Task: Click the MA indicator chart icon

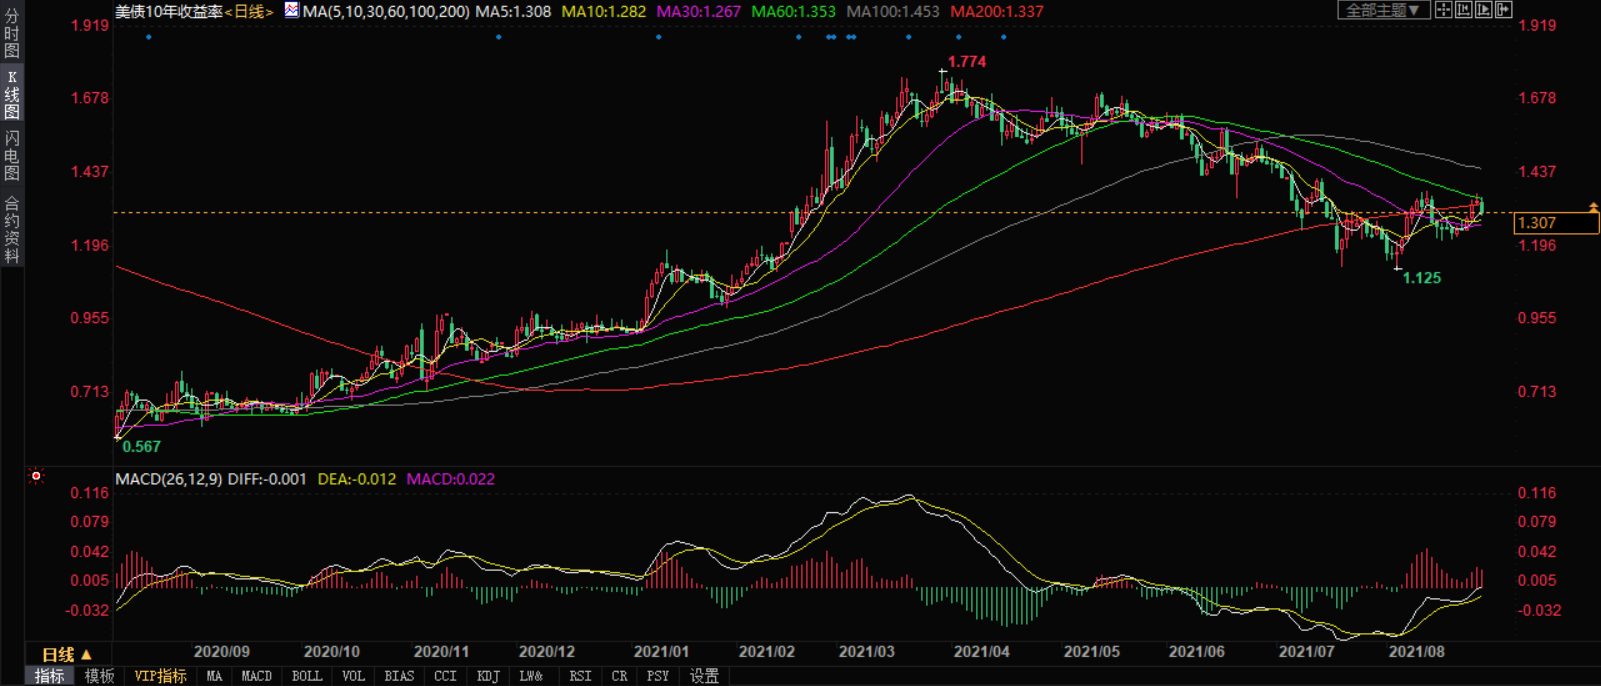Action: (x=291, y=10)
